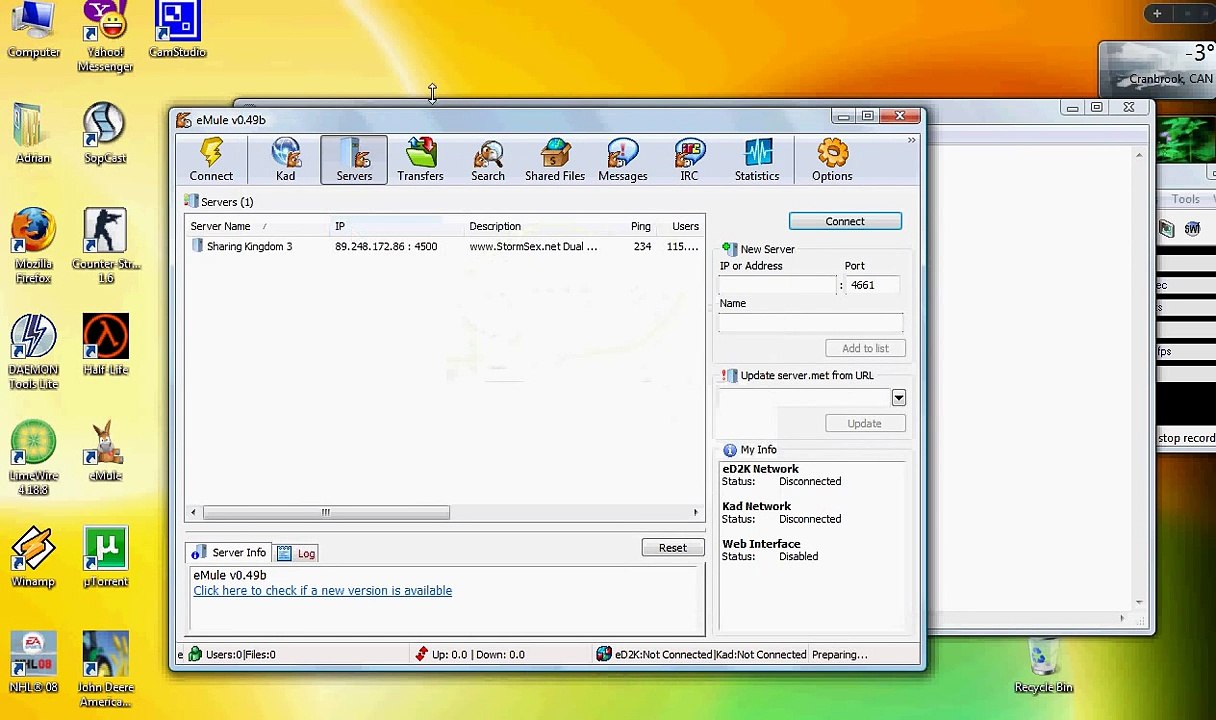The width and height of the screenshot is (1216, 720).
Task: Open the Half Life desktop icon
Action: point(105,345)
